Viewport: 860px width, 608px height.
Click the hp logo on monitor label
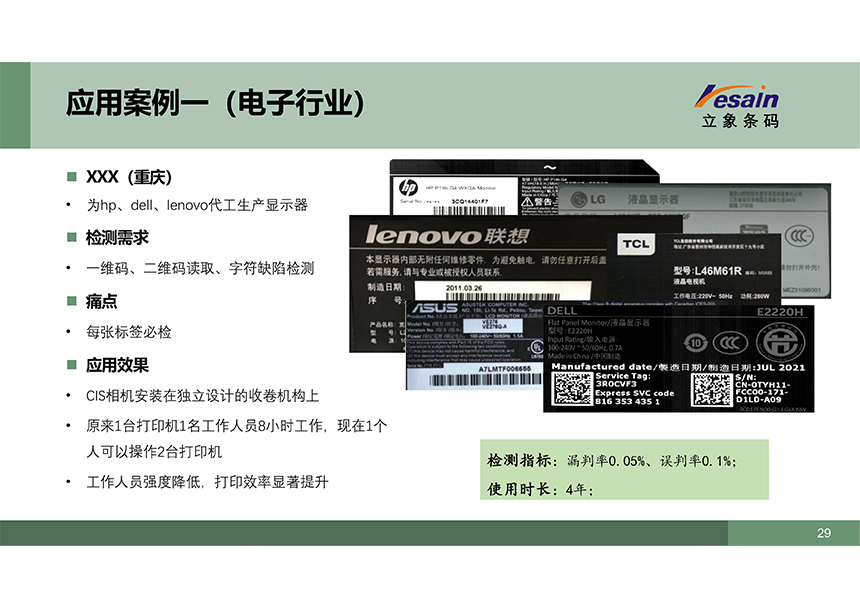click(x=409, y=188)
